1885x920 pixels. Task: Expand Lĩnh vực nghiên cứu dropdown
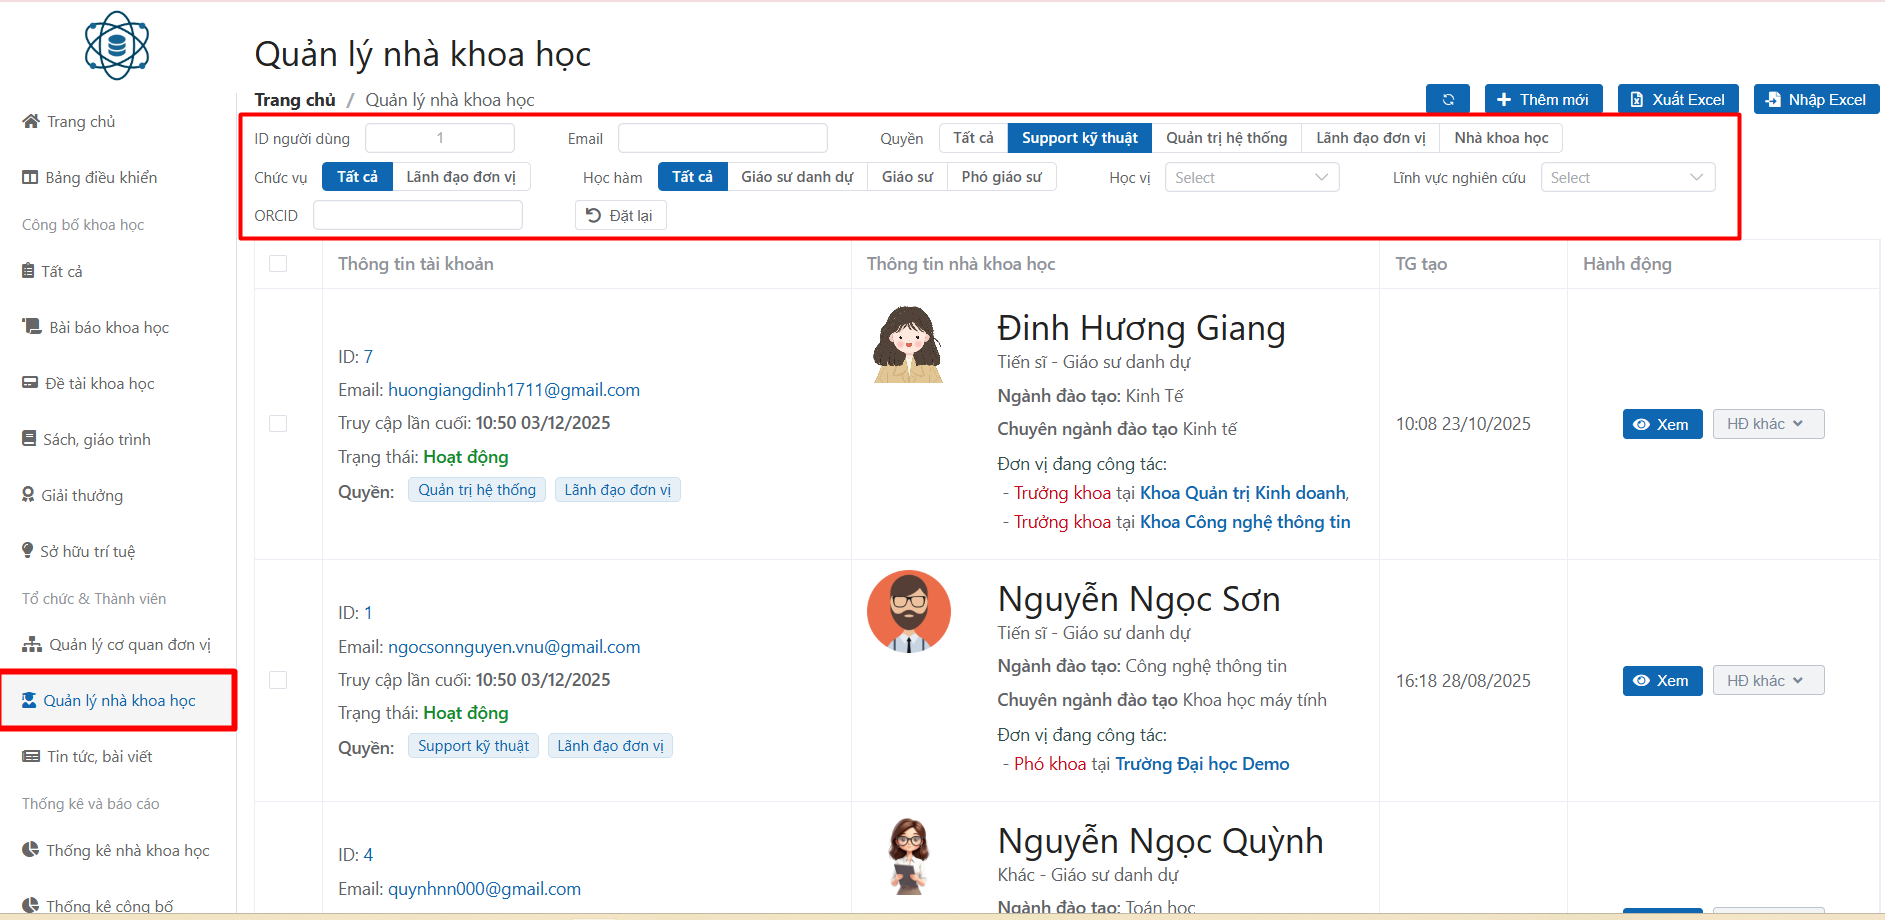(x=1627, y=178)
